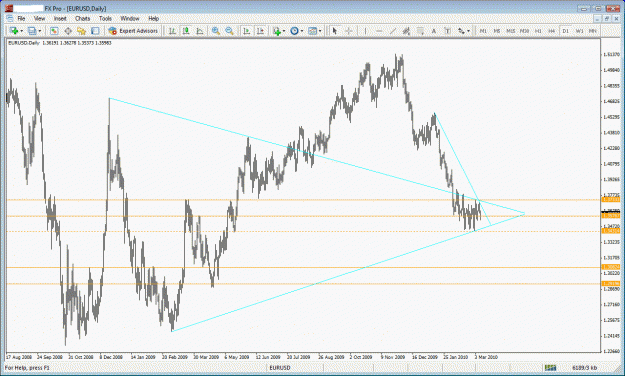
Task: Zoom out of the chart
Action: point(229,31)
